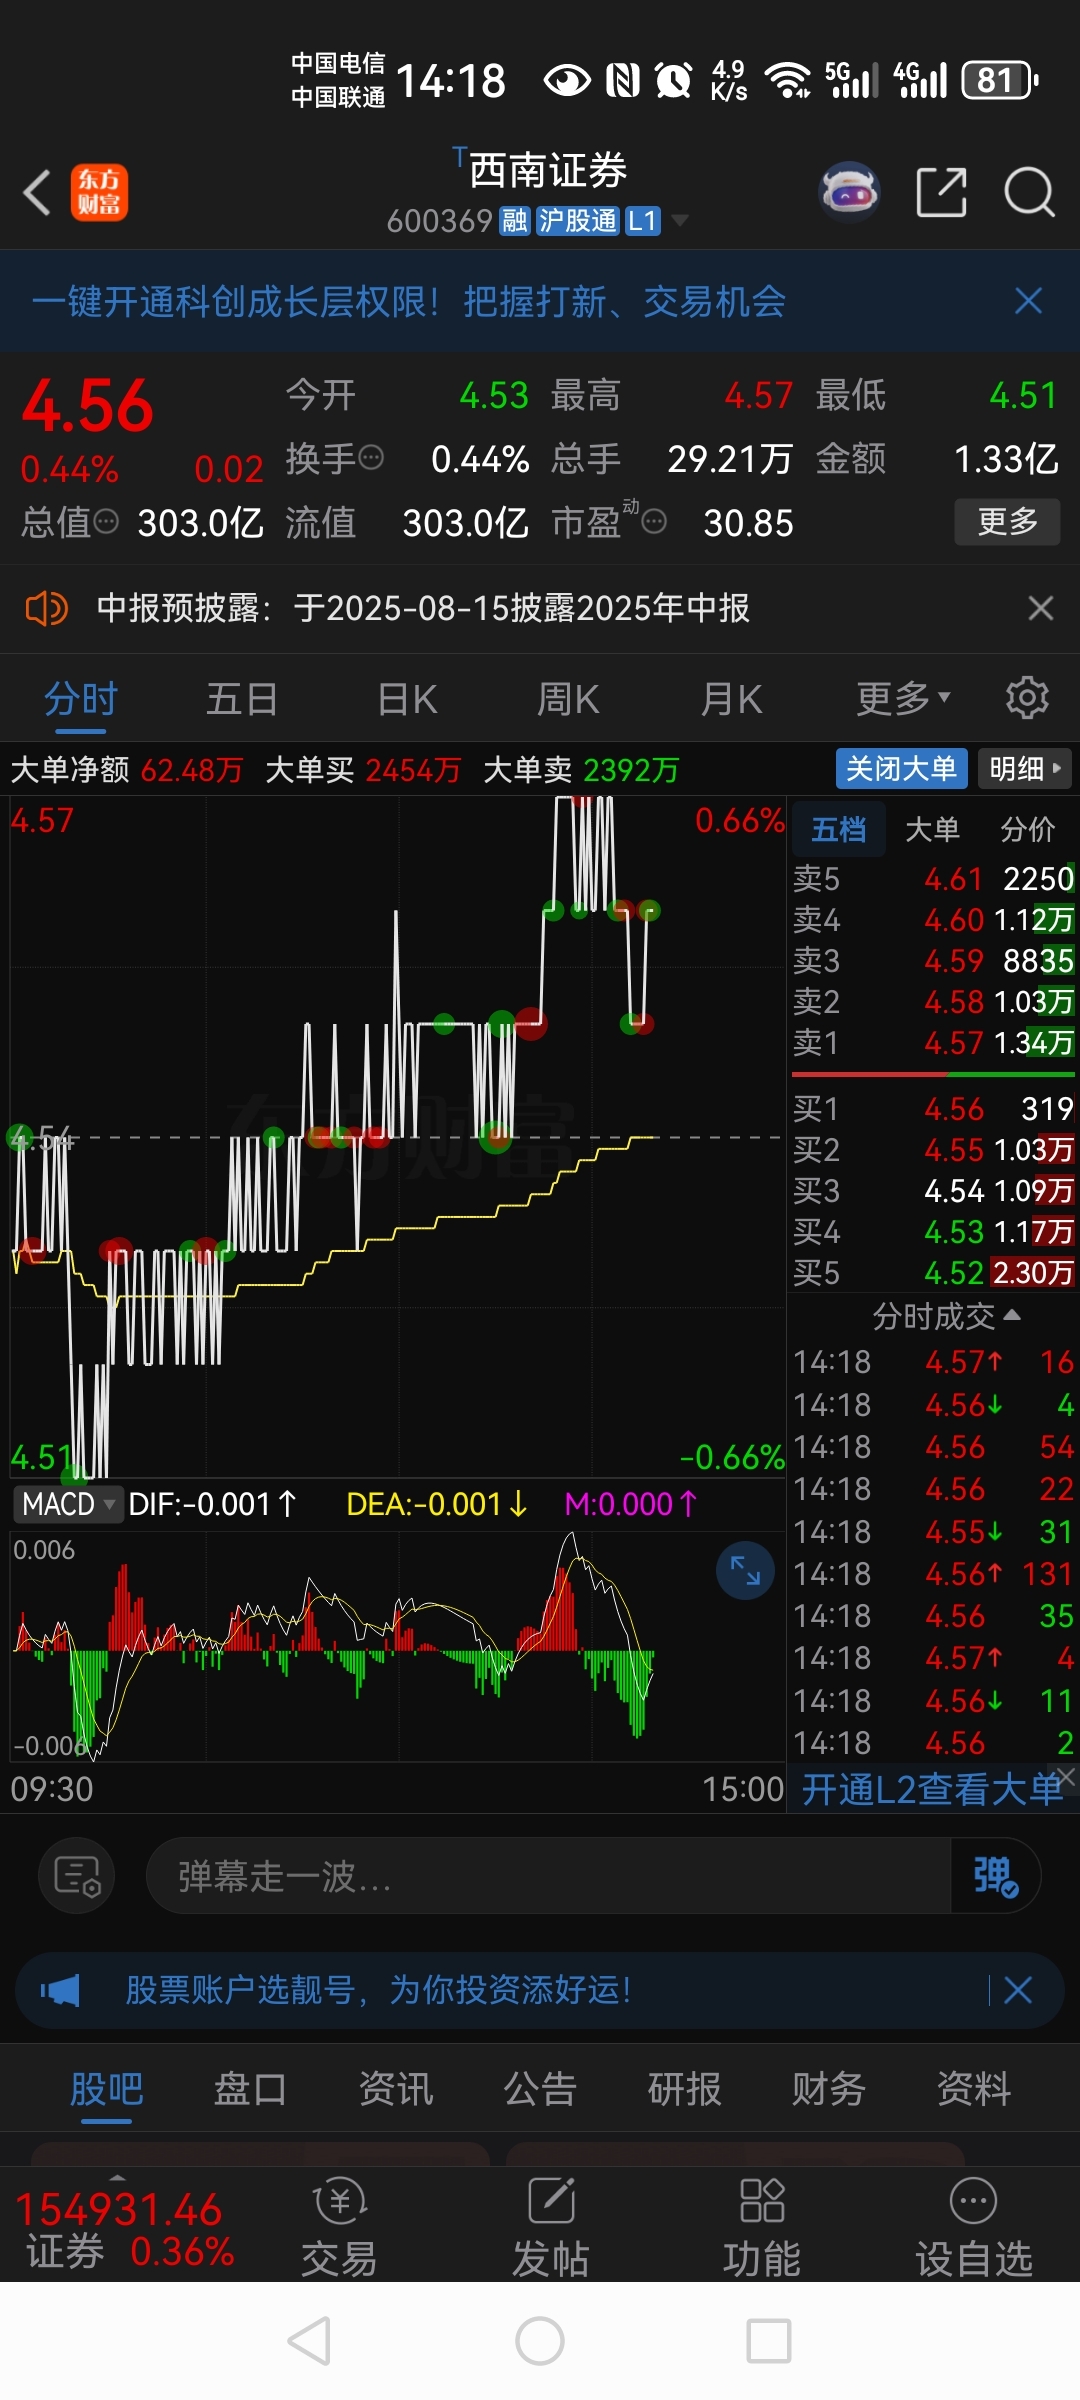1080x2400 pixels.
Task: Go back using the top-left arrow
Action: 37,192
